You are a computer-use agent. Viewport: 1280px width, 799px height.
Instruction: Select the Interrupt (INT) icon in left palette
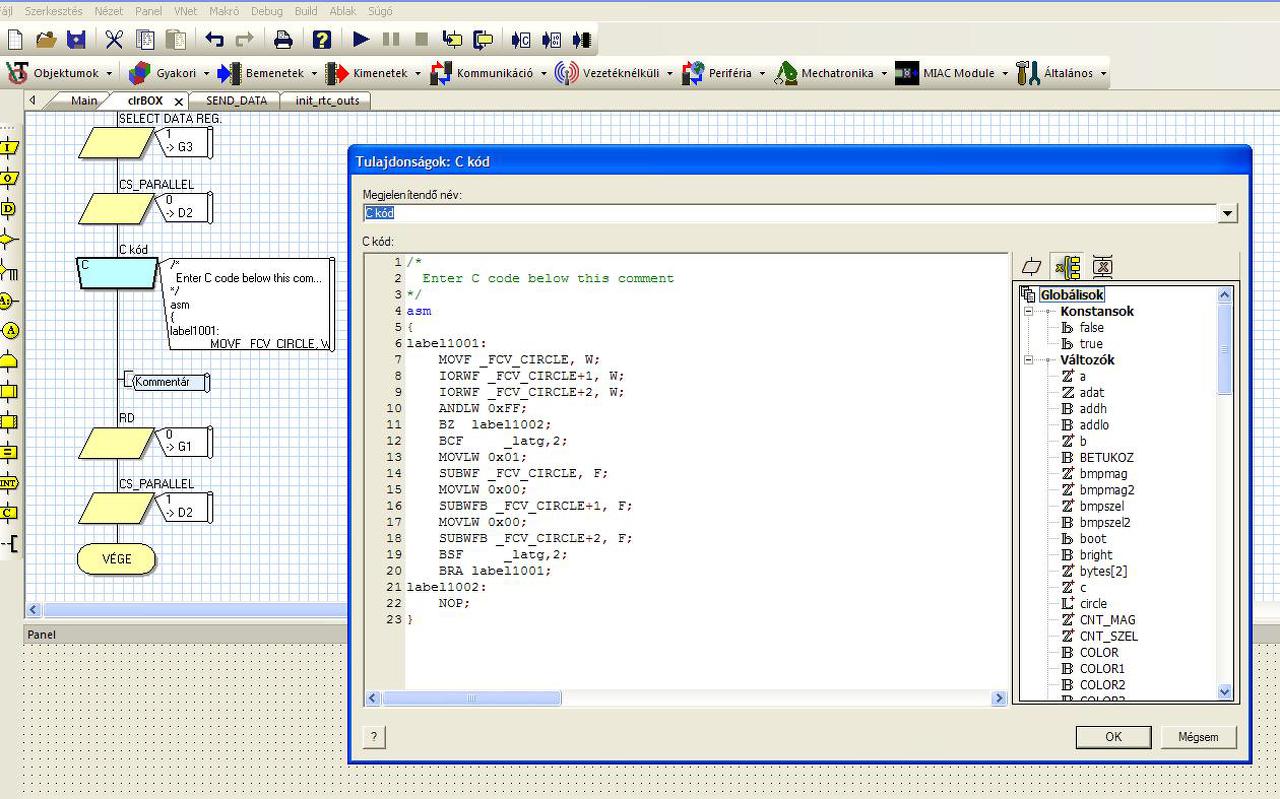pos(8,482)
